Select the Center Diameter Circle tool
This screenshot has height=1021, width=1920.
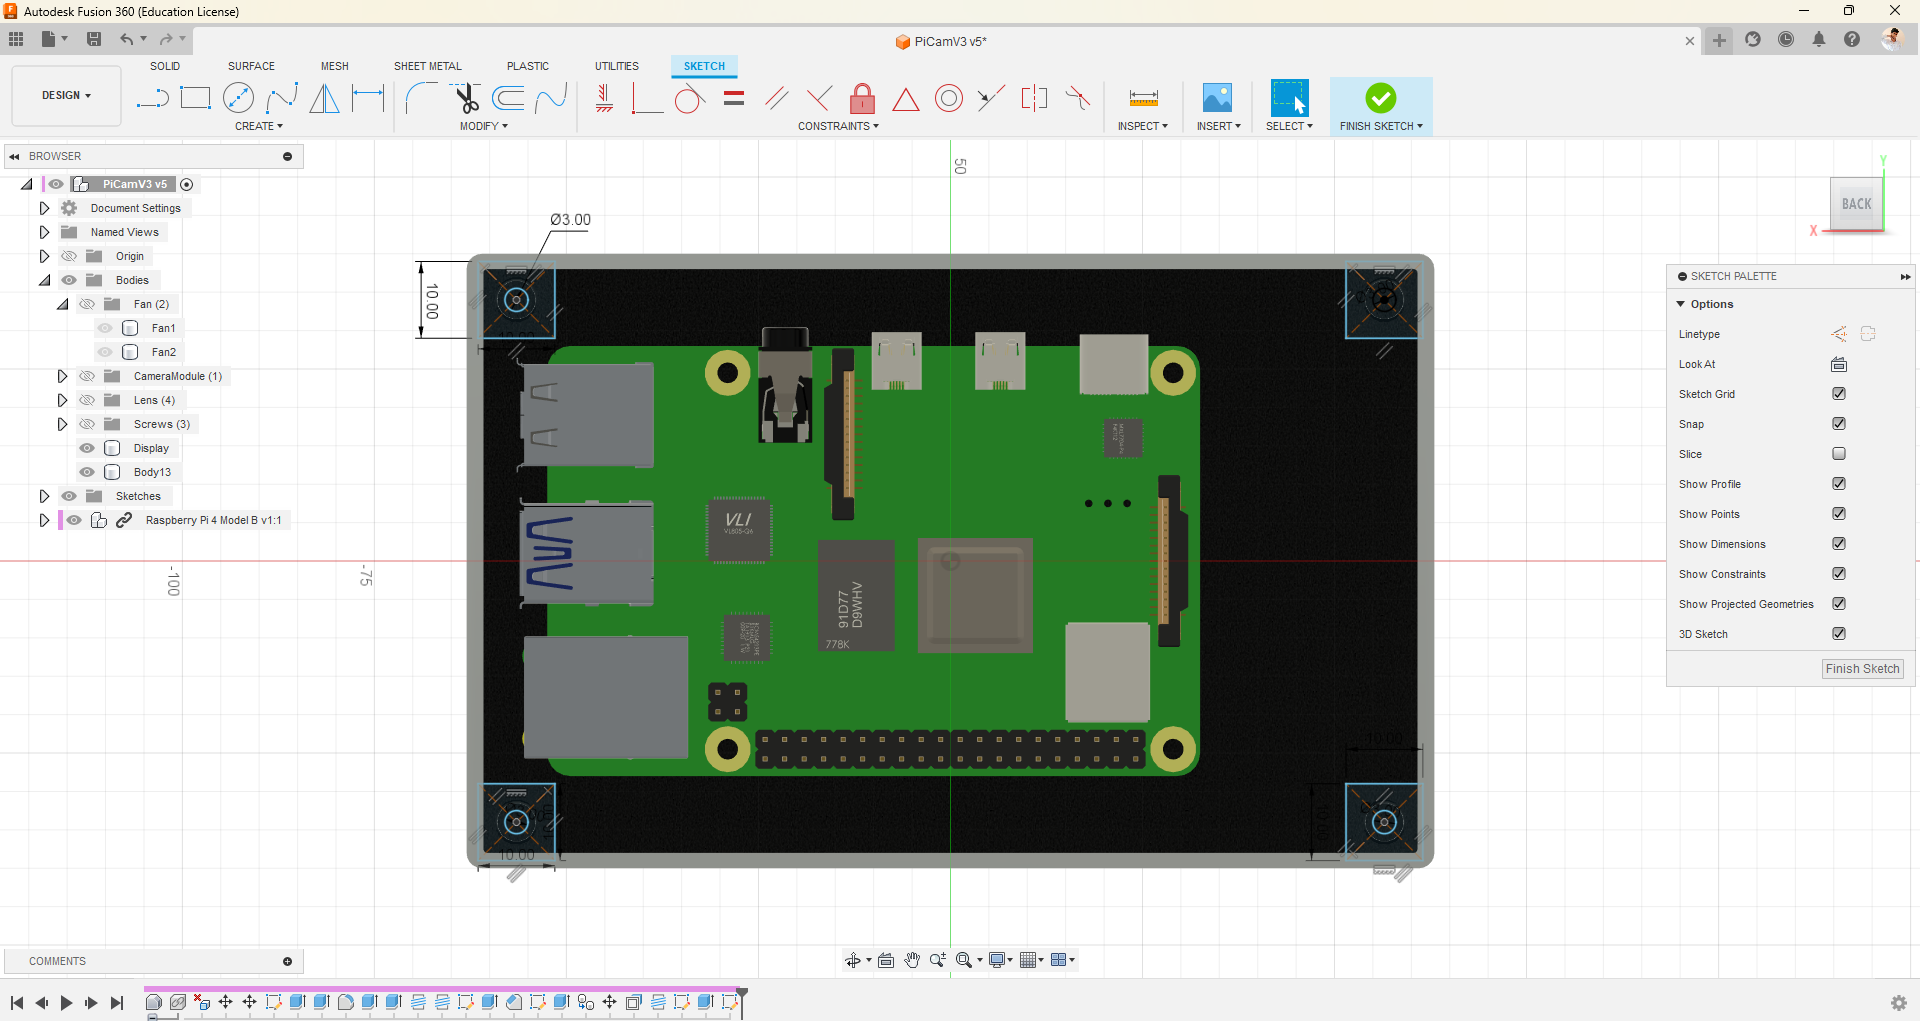[238, 98]
